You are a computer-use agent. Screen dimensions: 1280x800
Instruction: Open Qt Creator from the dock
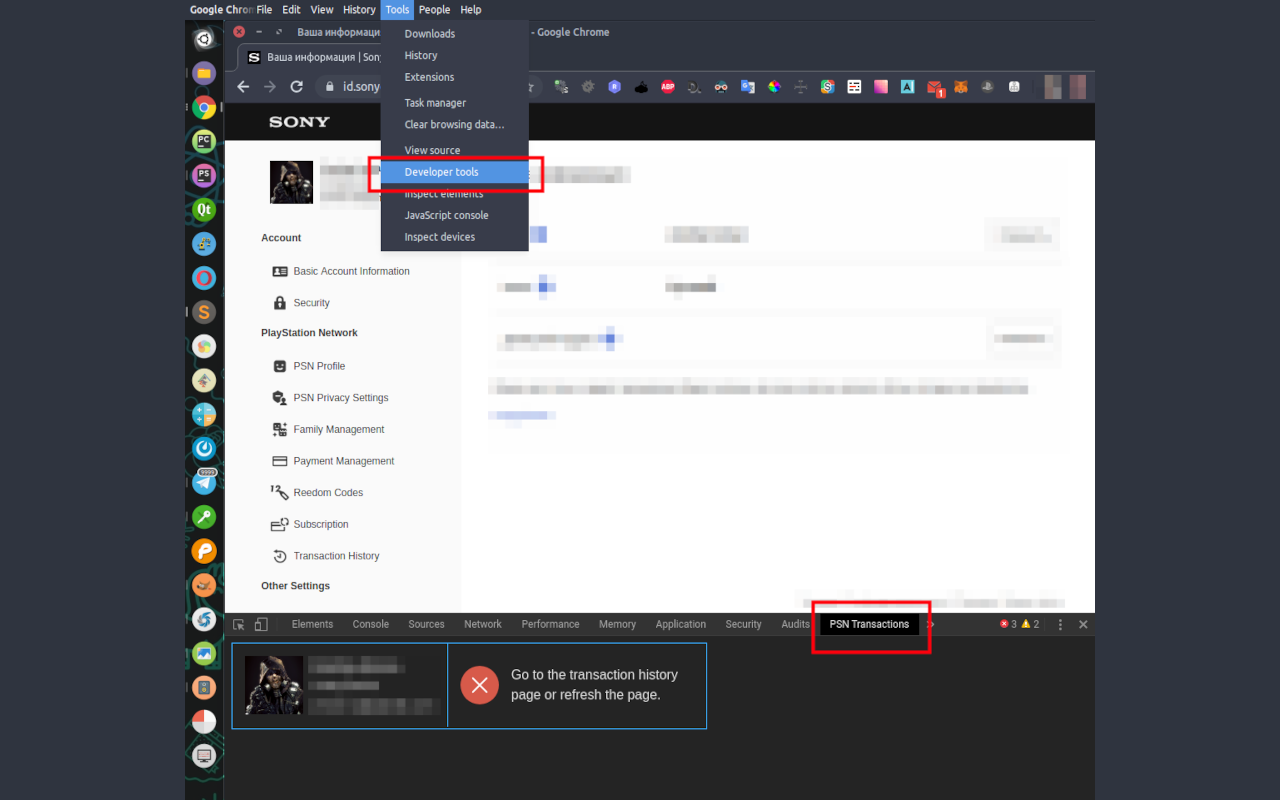click(x=204, y=209)
